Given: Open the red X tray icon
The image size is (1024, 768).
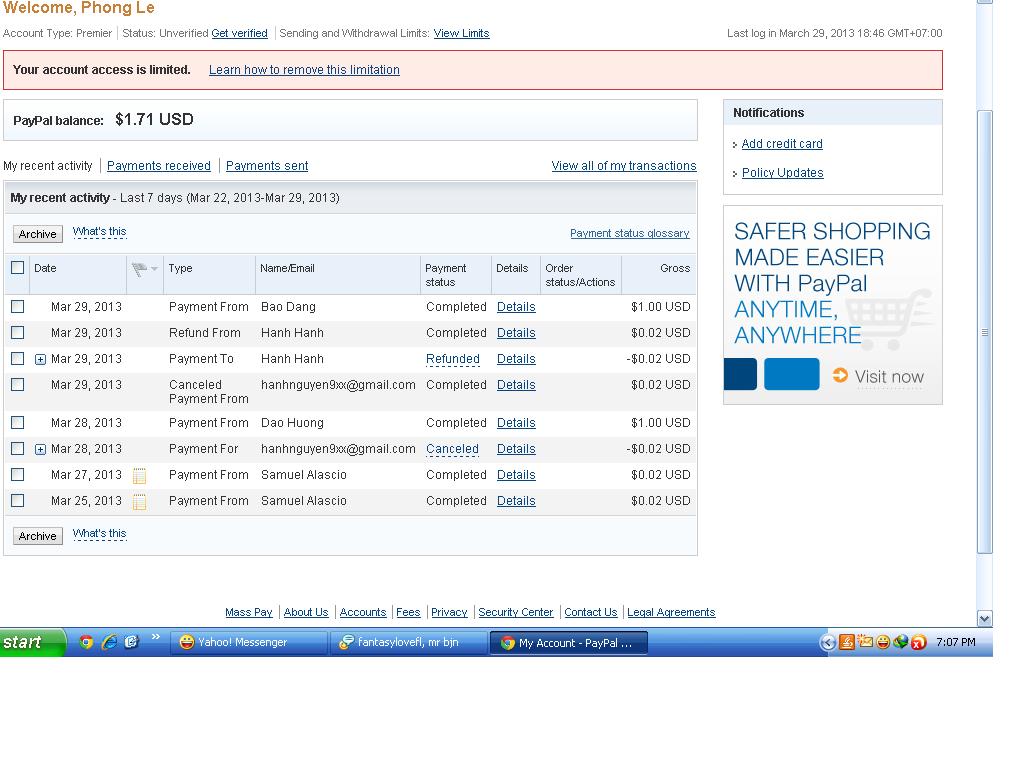Looking at the screenshot, I should click(918, 643).
